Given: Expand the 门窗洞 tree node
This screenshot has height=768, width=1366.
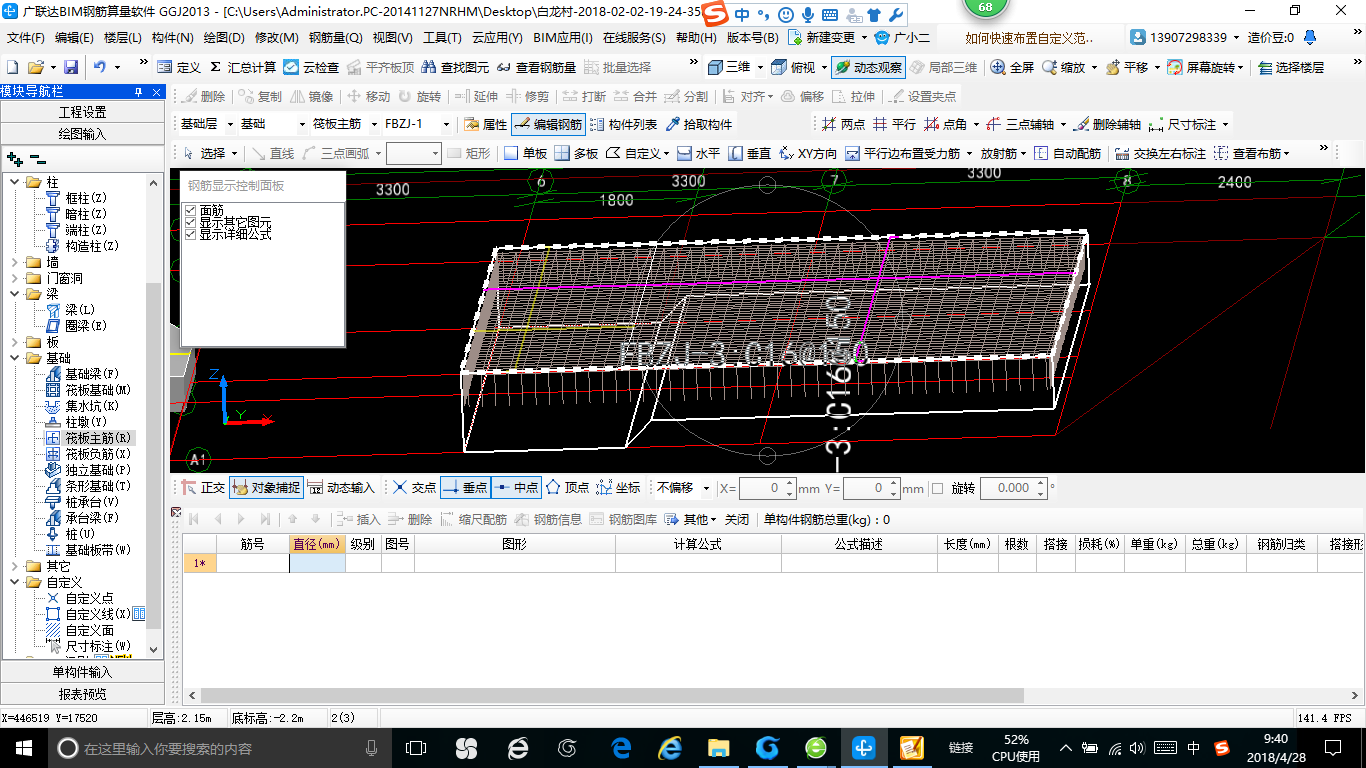Looking at the screenshot, I should (x=16, y=278).
